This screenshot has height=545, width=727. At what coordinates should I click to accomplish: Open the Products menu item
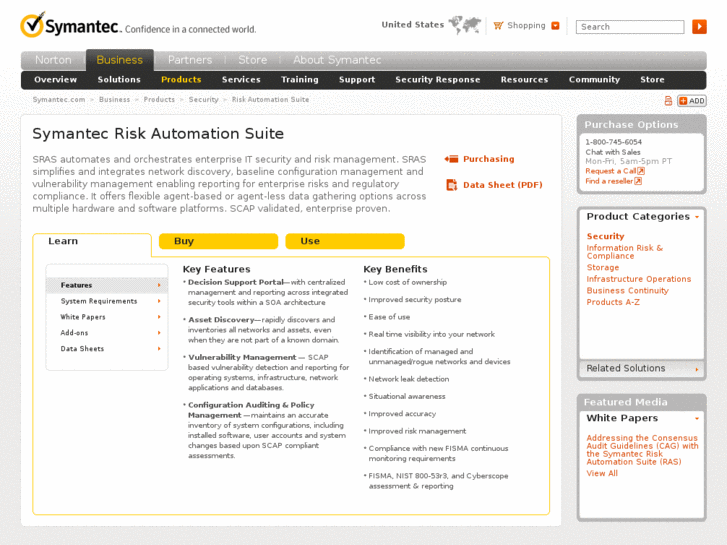coord(181,80)
